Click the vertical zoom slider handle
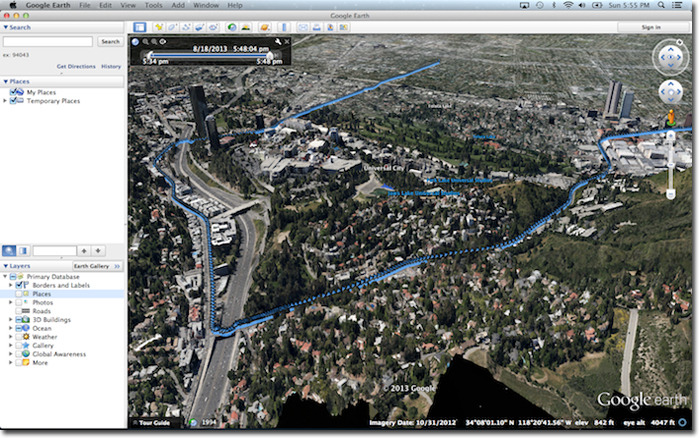The height and width of the screenshot is (438, 700). click(671, 165)
